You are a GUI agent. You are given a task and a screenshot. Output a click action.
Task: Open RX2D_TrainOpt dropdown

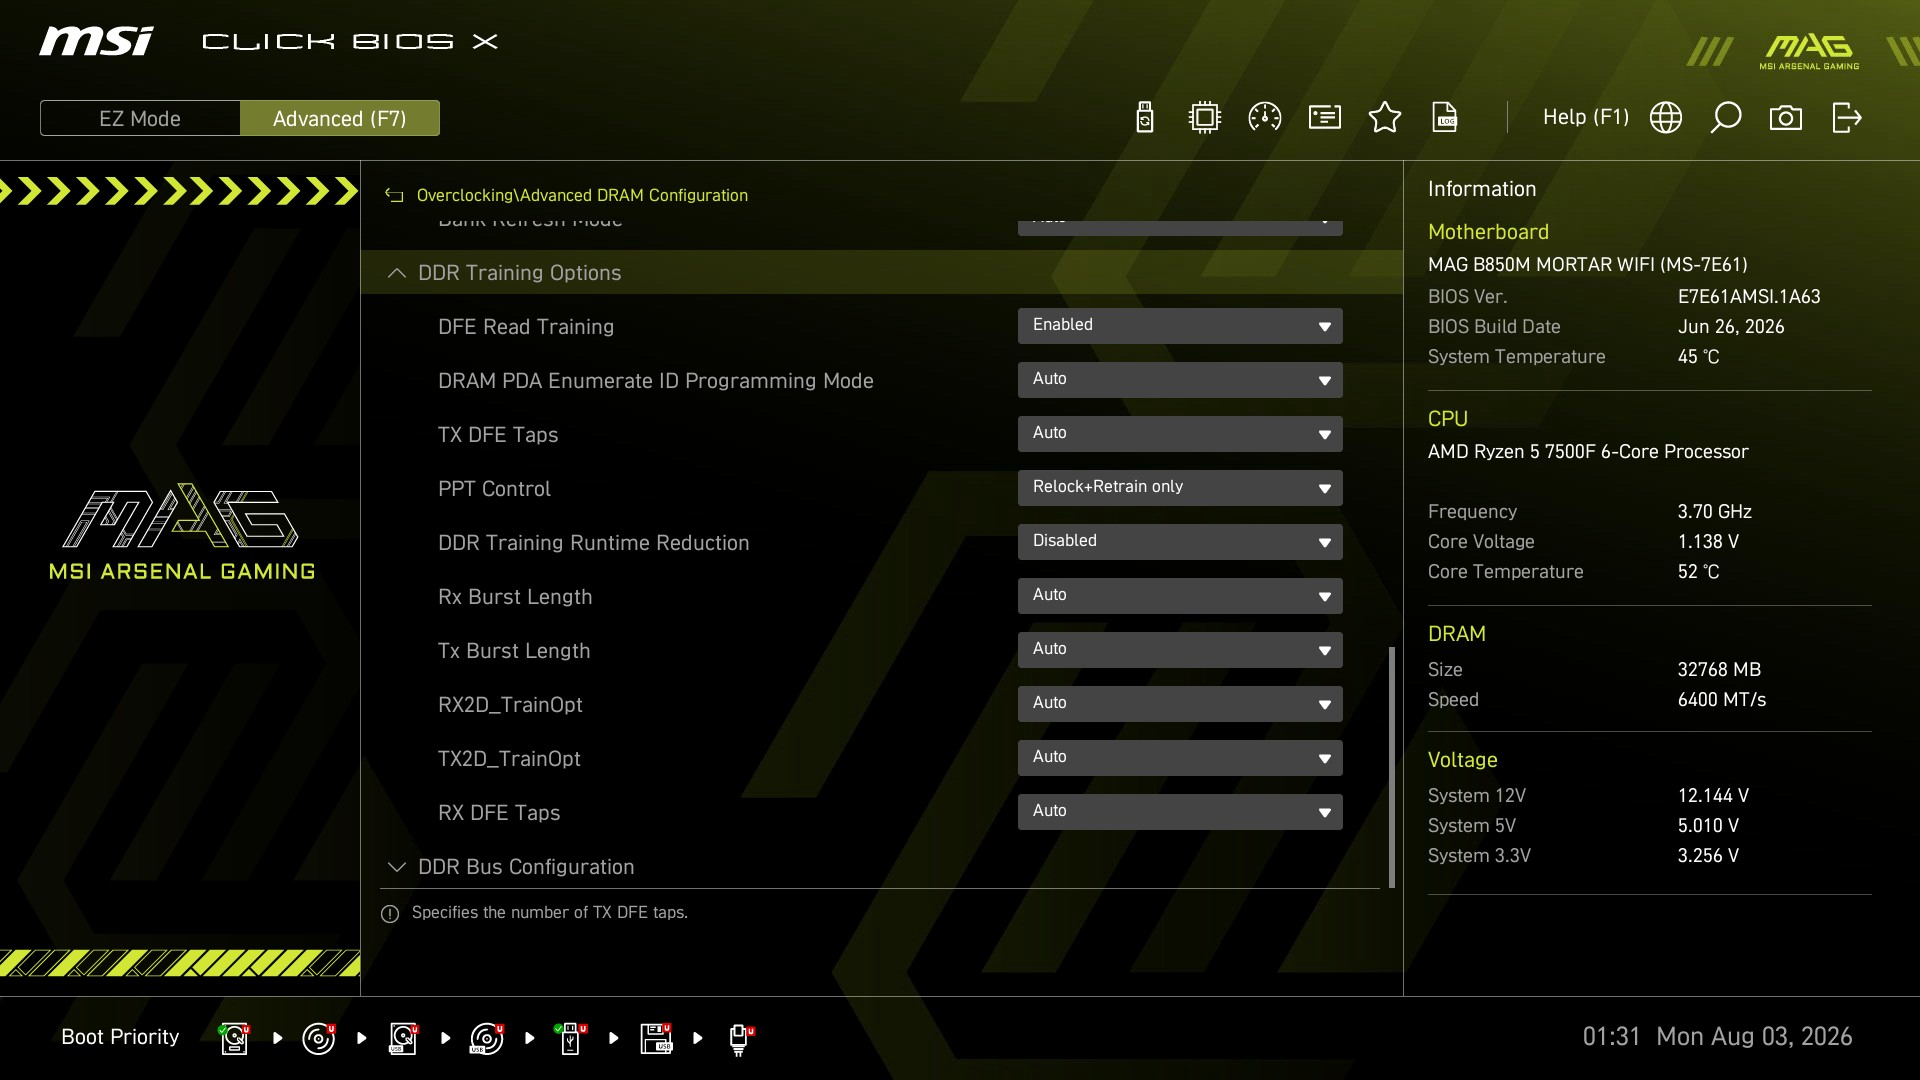click(1180, 704)
